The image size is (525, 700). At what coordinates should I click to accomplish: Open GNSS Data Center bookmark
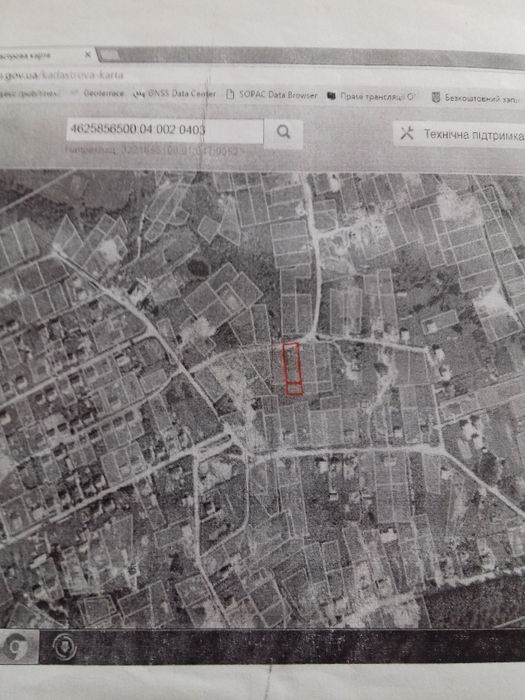pos(175,94)
